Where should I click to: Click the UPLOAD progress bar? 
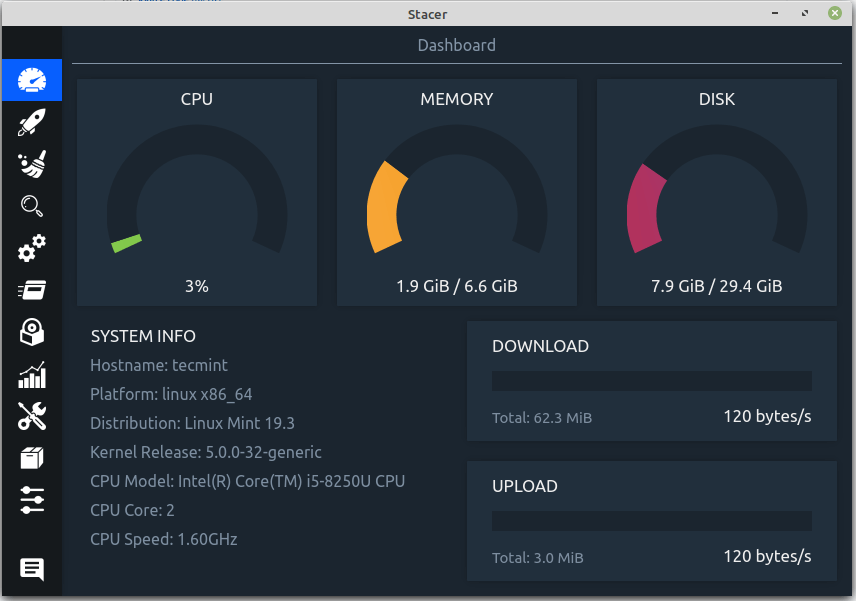point(651,520)
